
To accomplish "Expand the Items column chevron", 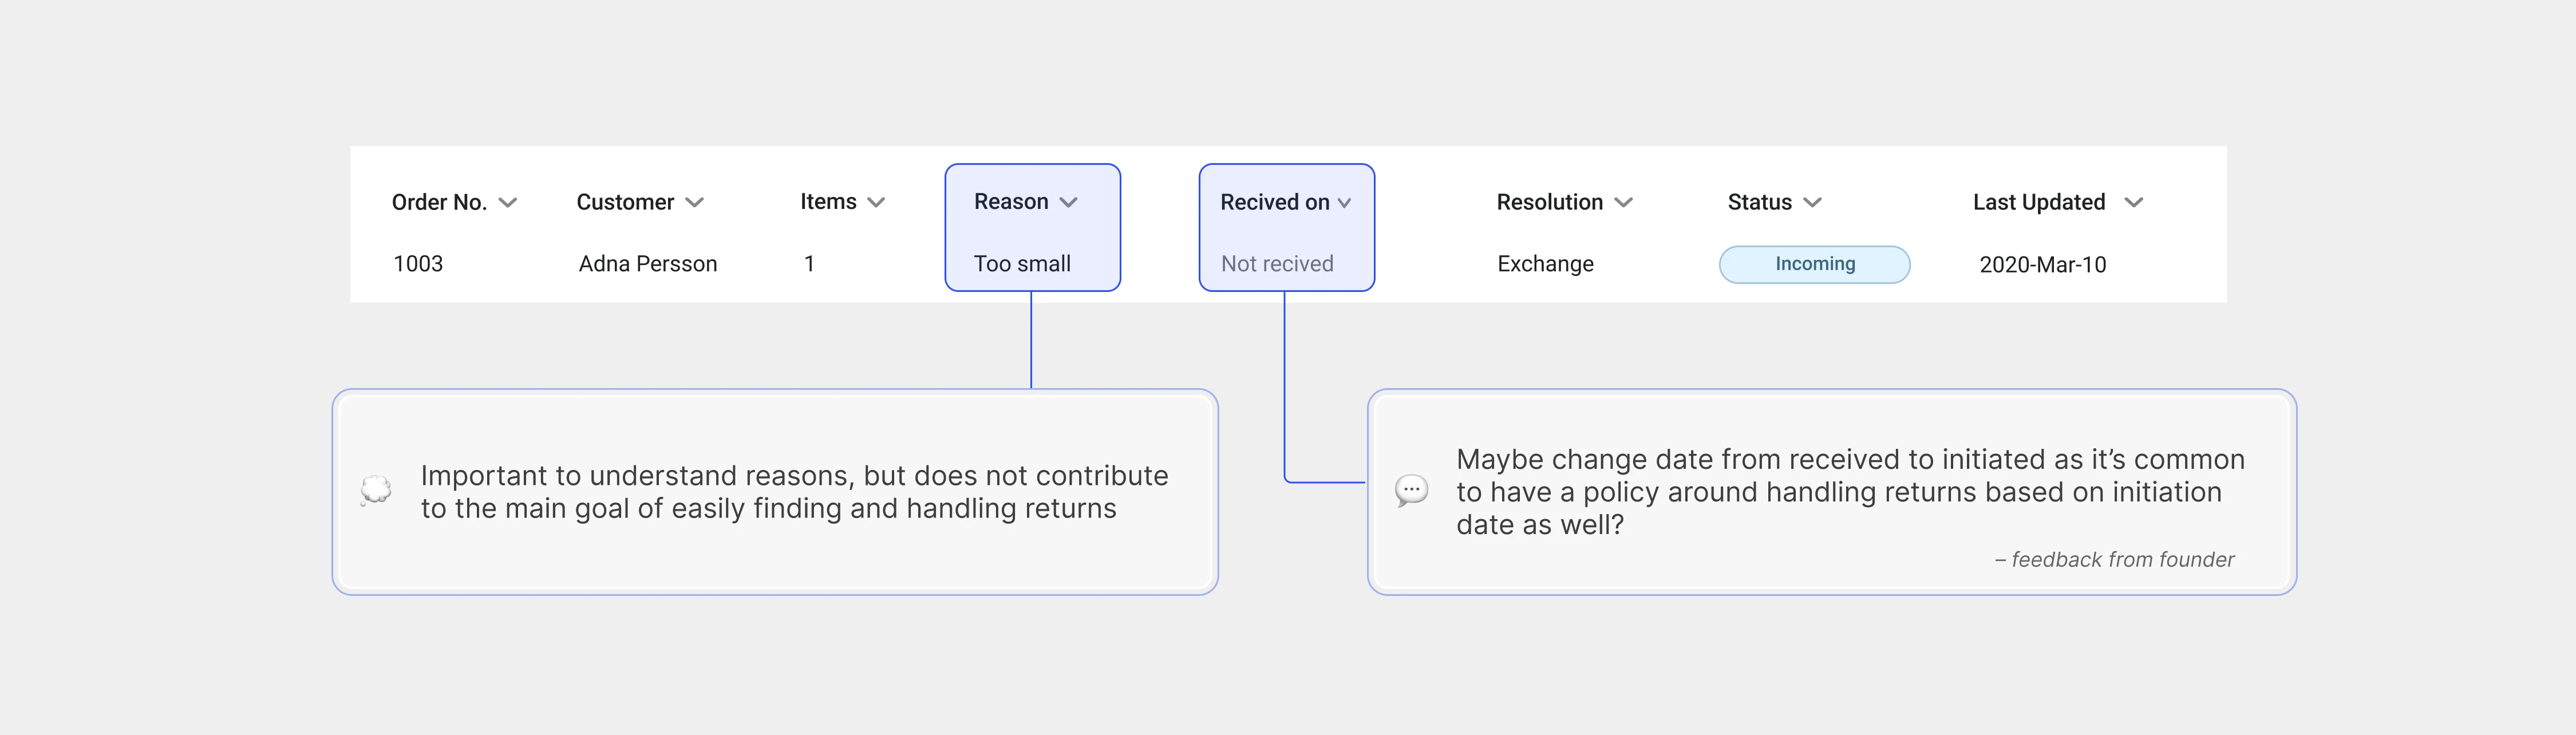I will coord(876,203).
